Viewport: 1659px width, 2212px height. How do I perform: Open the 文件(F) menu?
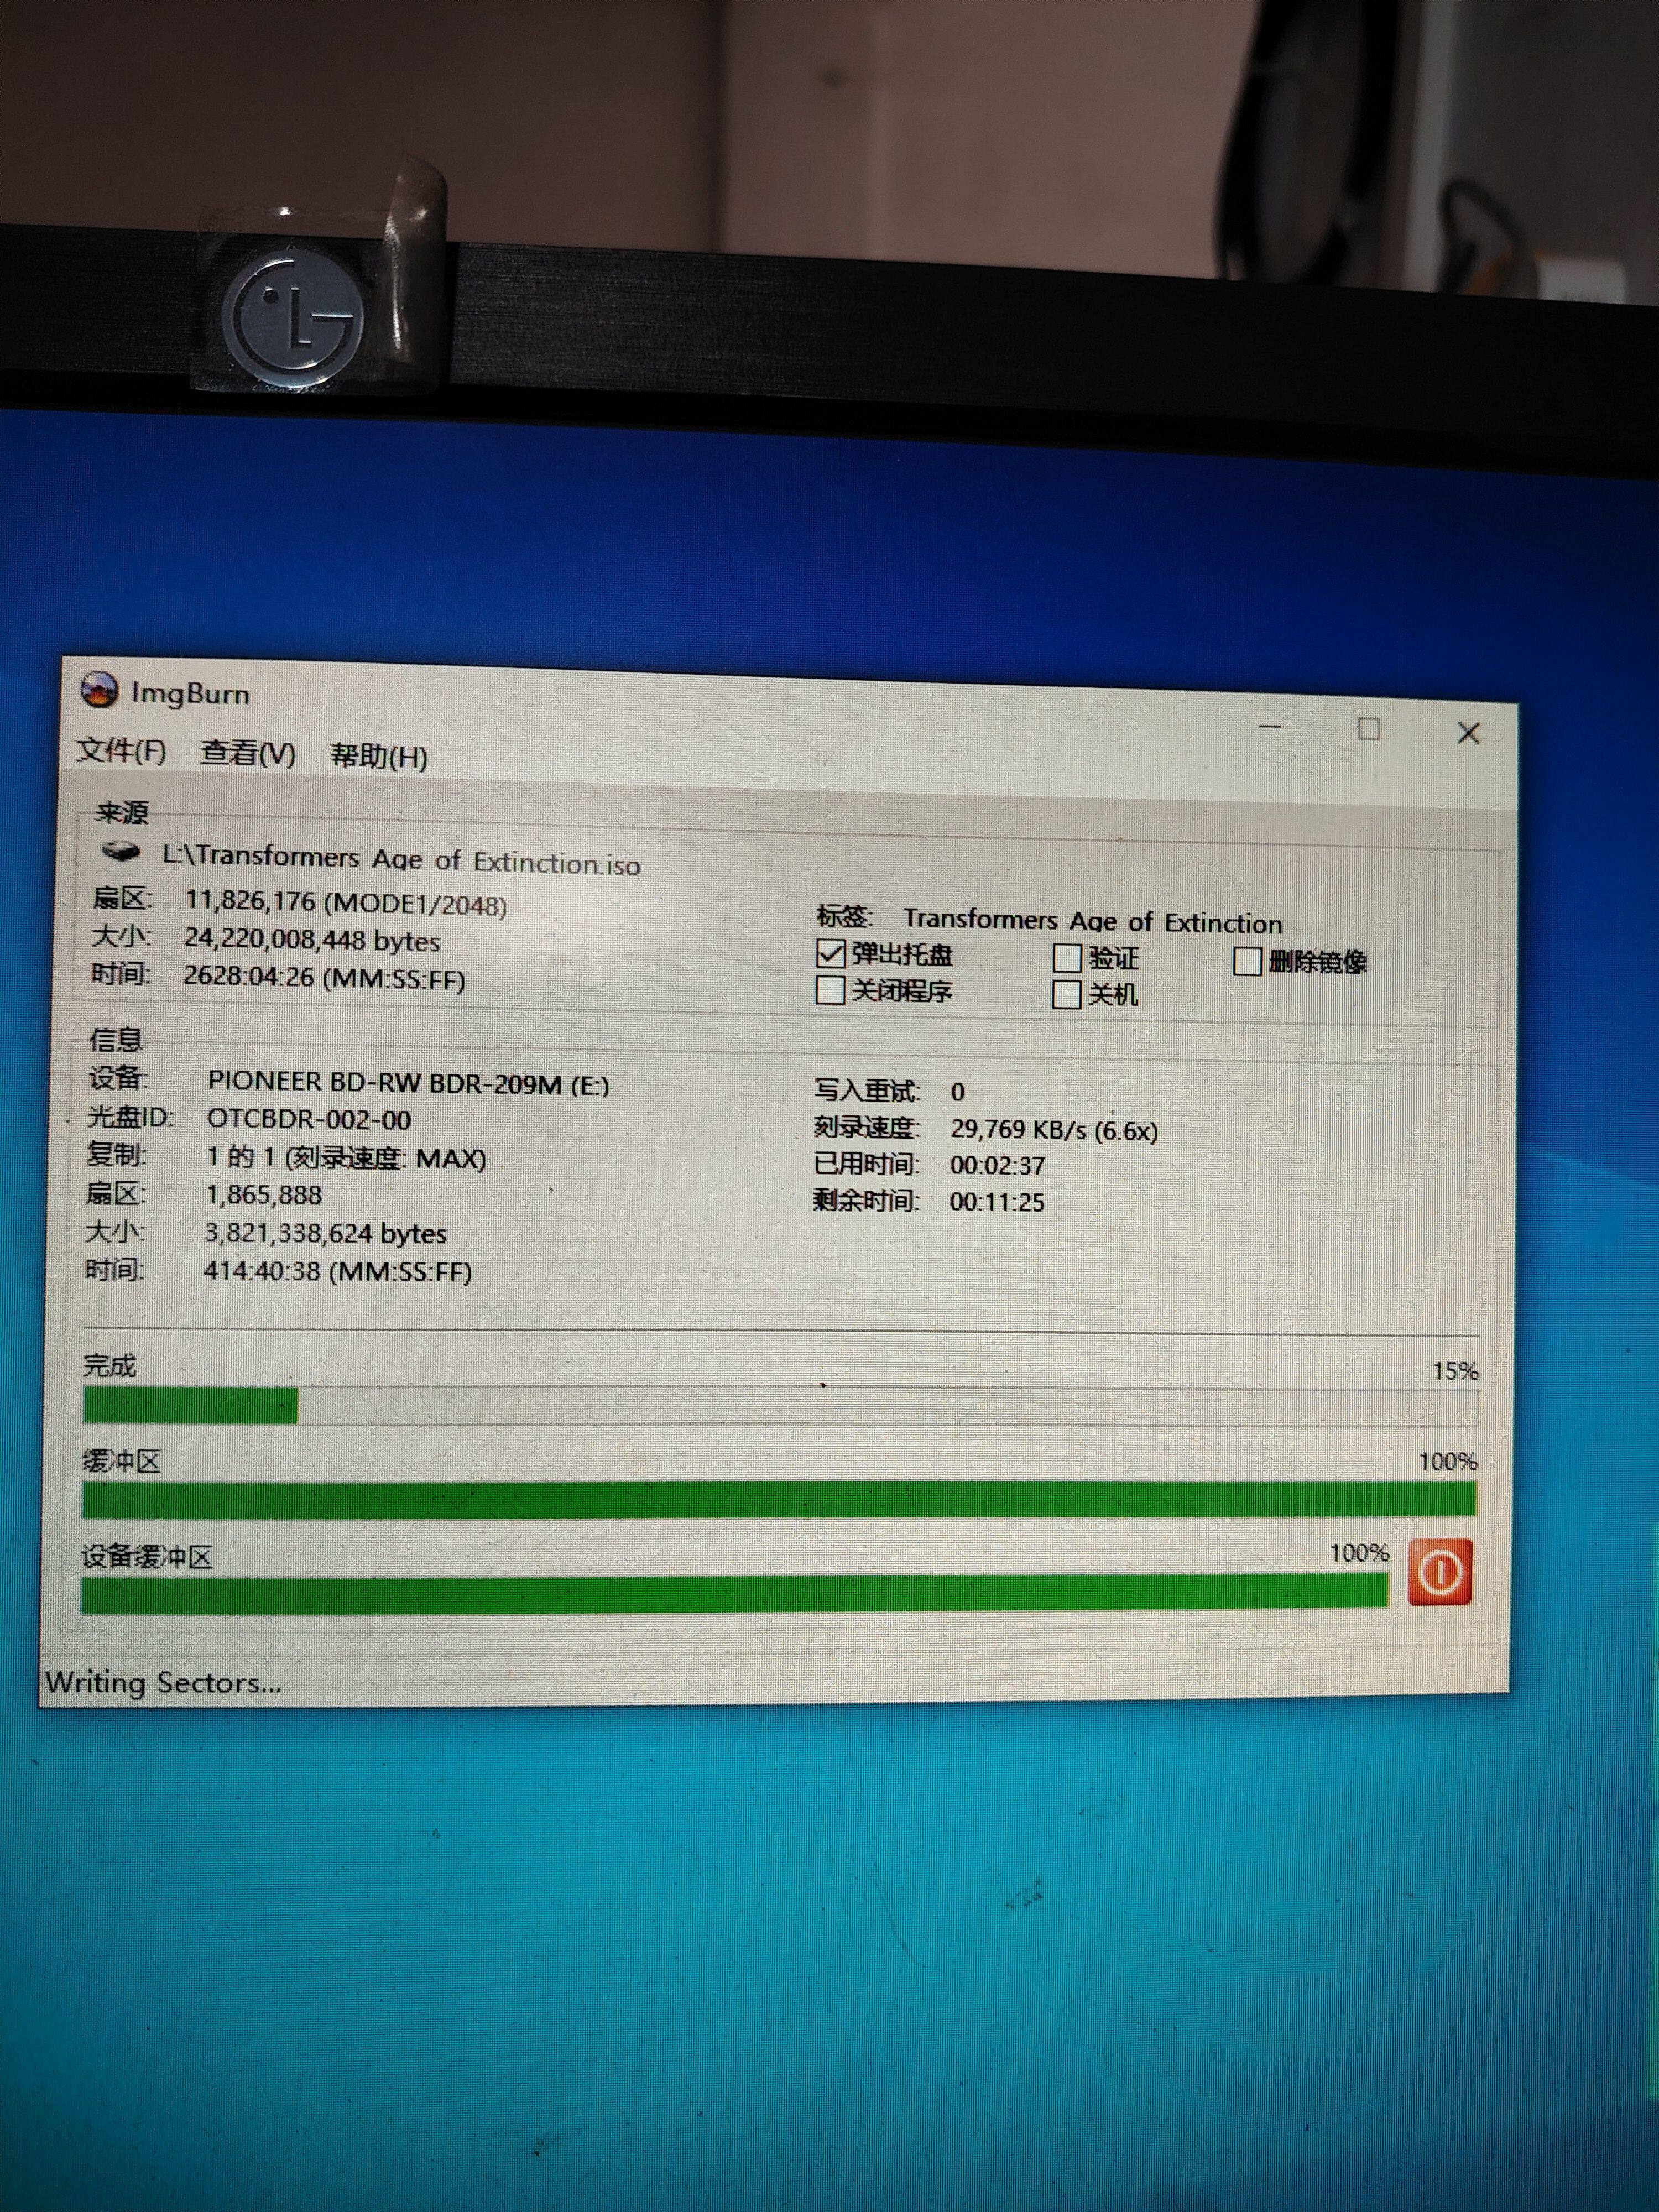pos(121,750)
